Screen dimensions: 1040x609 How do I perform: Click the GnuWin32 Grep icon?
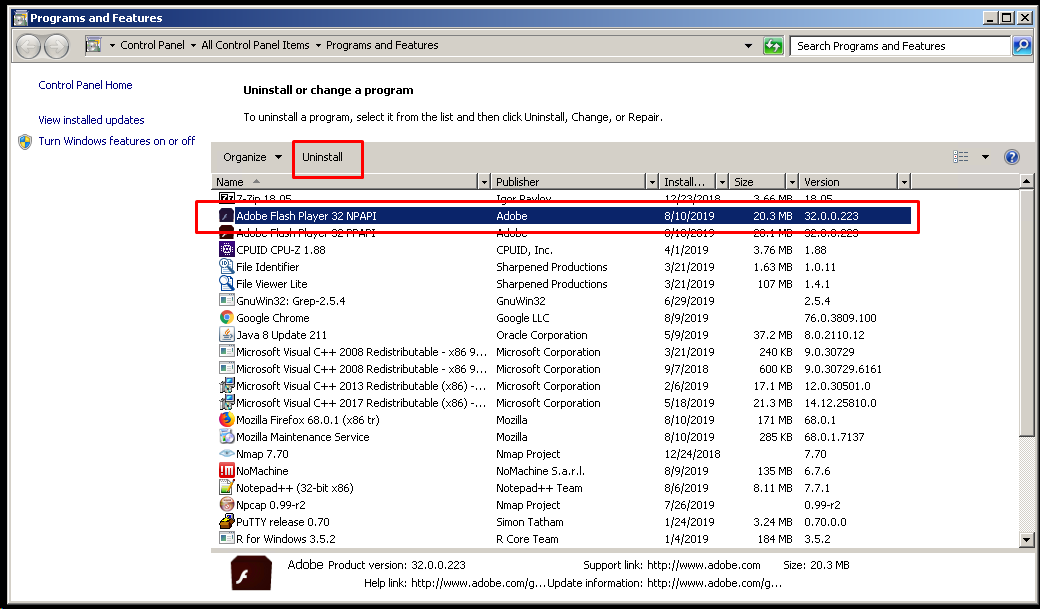[227, 301]
